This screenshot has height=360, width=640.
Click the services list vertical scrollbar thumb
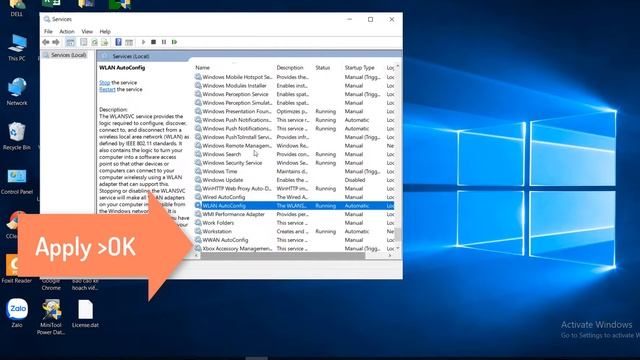pyautogui.click(x=398, y=234)
